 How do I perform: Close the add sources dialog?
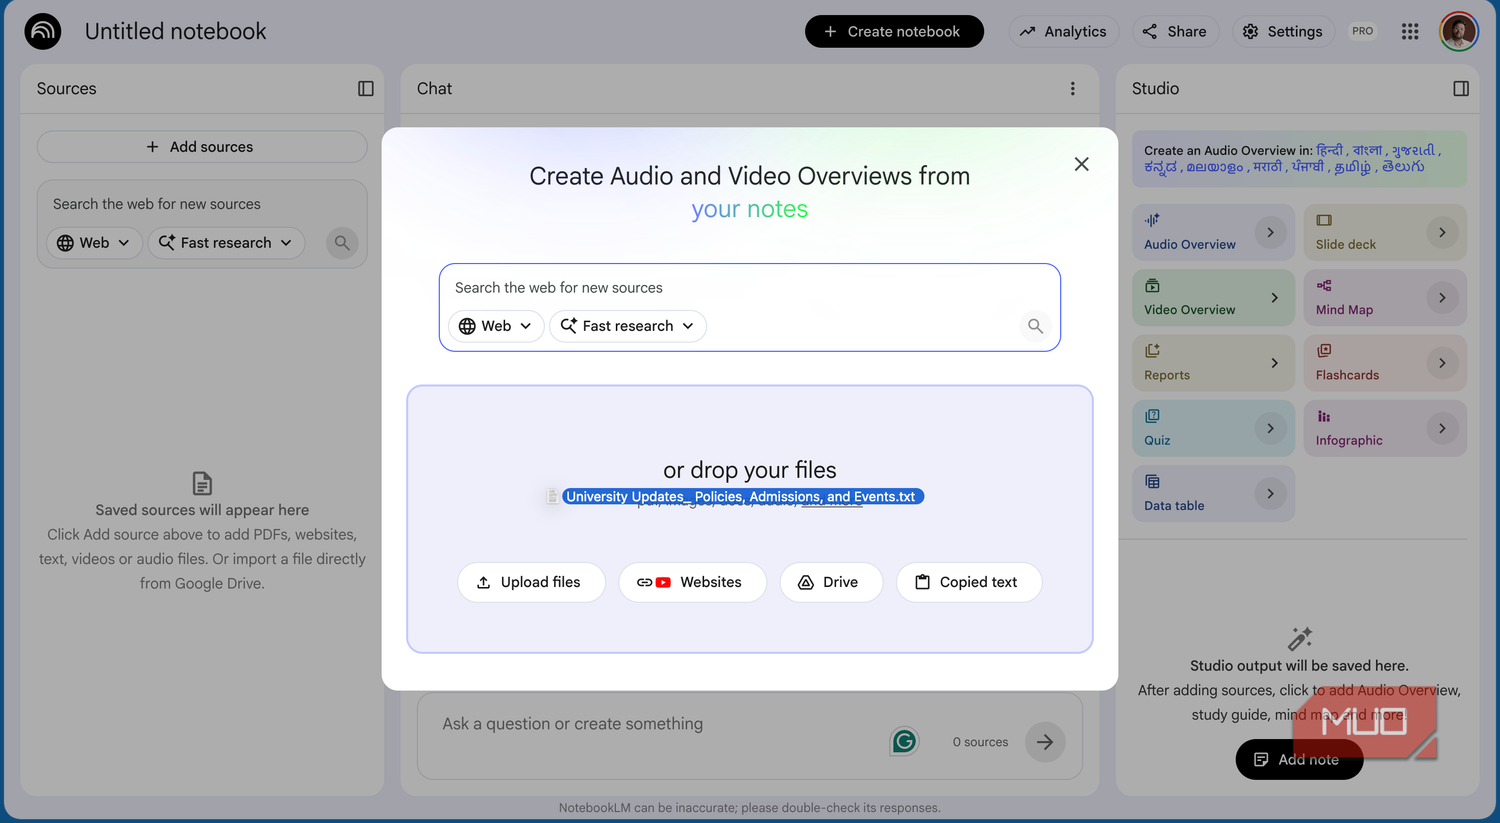pos(1081,164)
